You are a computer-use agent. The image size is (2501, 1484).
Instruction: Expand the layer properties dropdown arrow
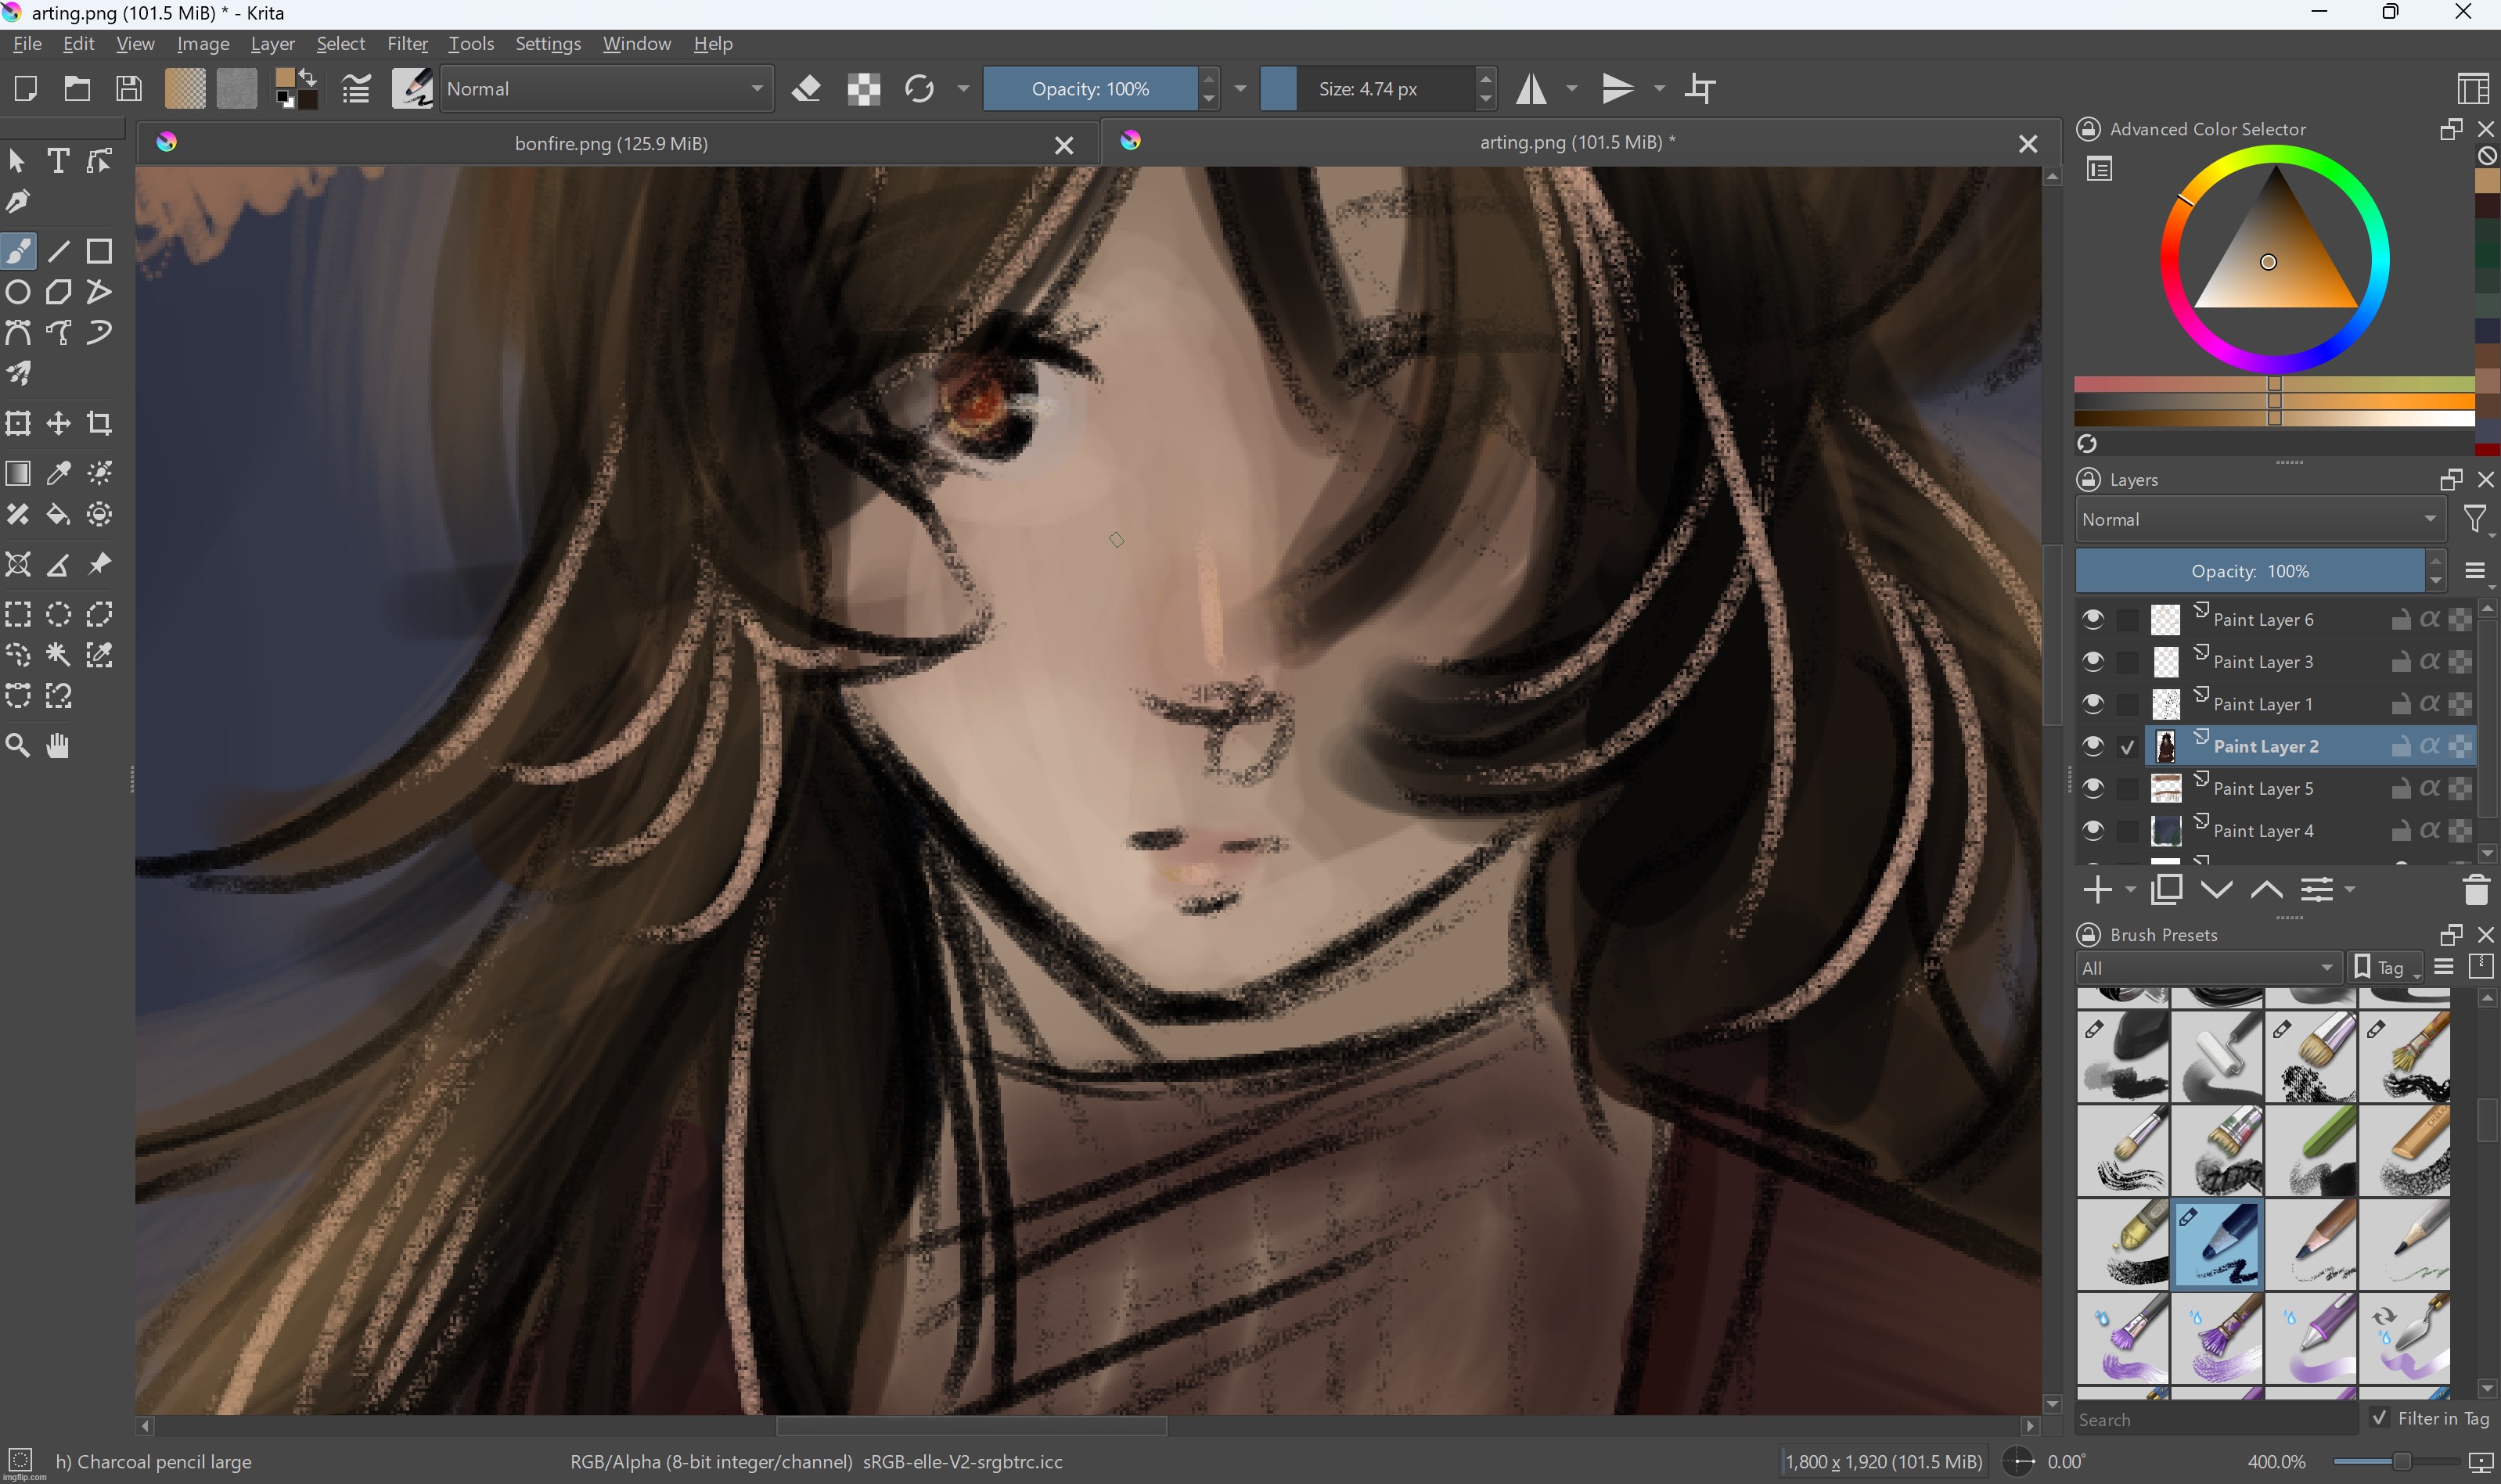pos(2350,890)
